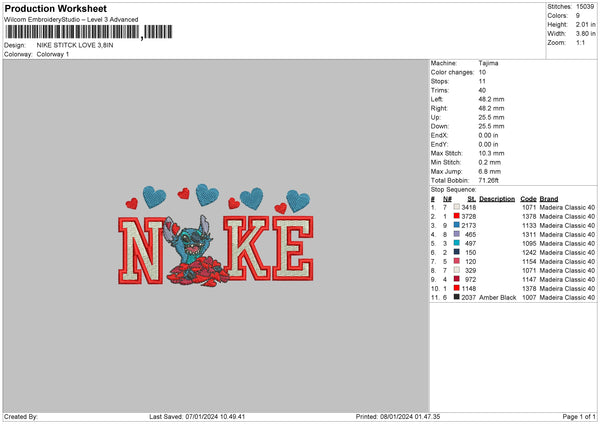Click the stitch count 2037 in row 11
Viewport: 600px width, 424px height.
469,297
